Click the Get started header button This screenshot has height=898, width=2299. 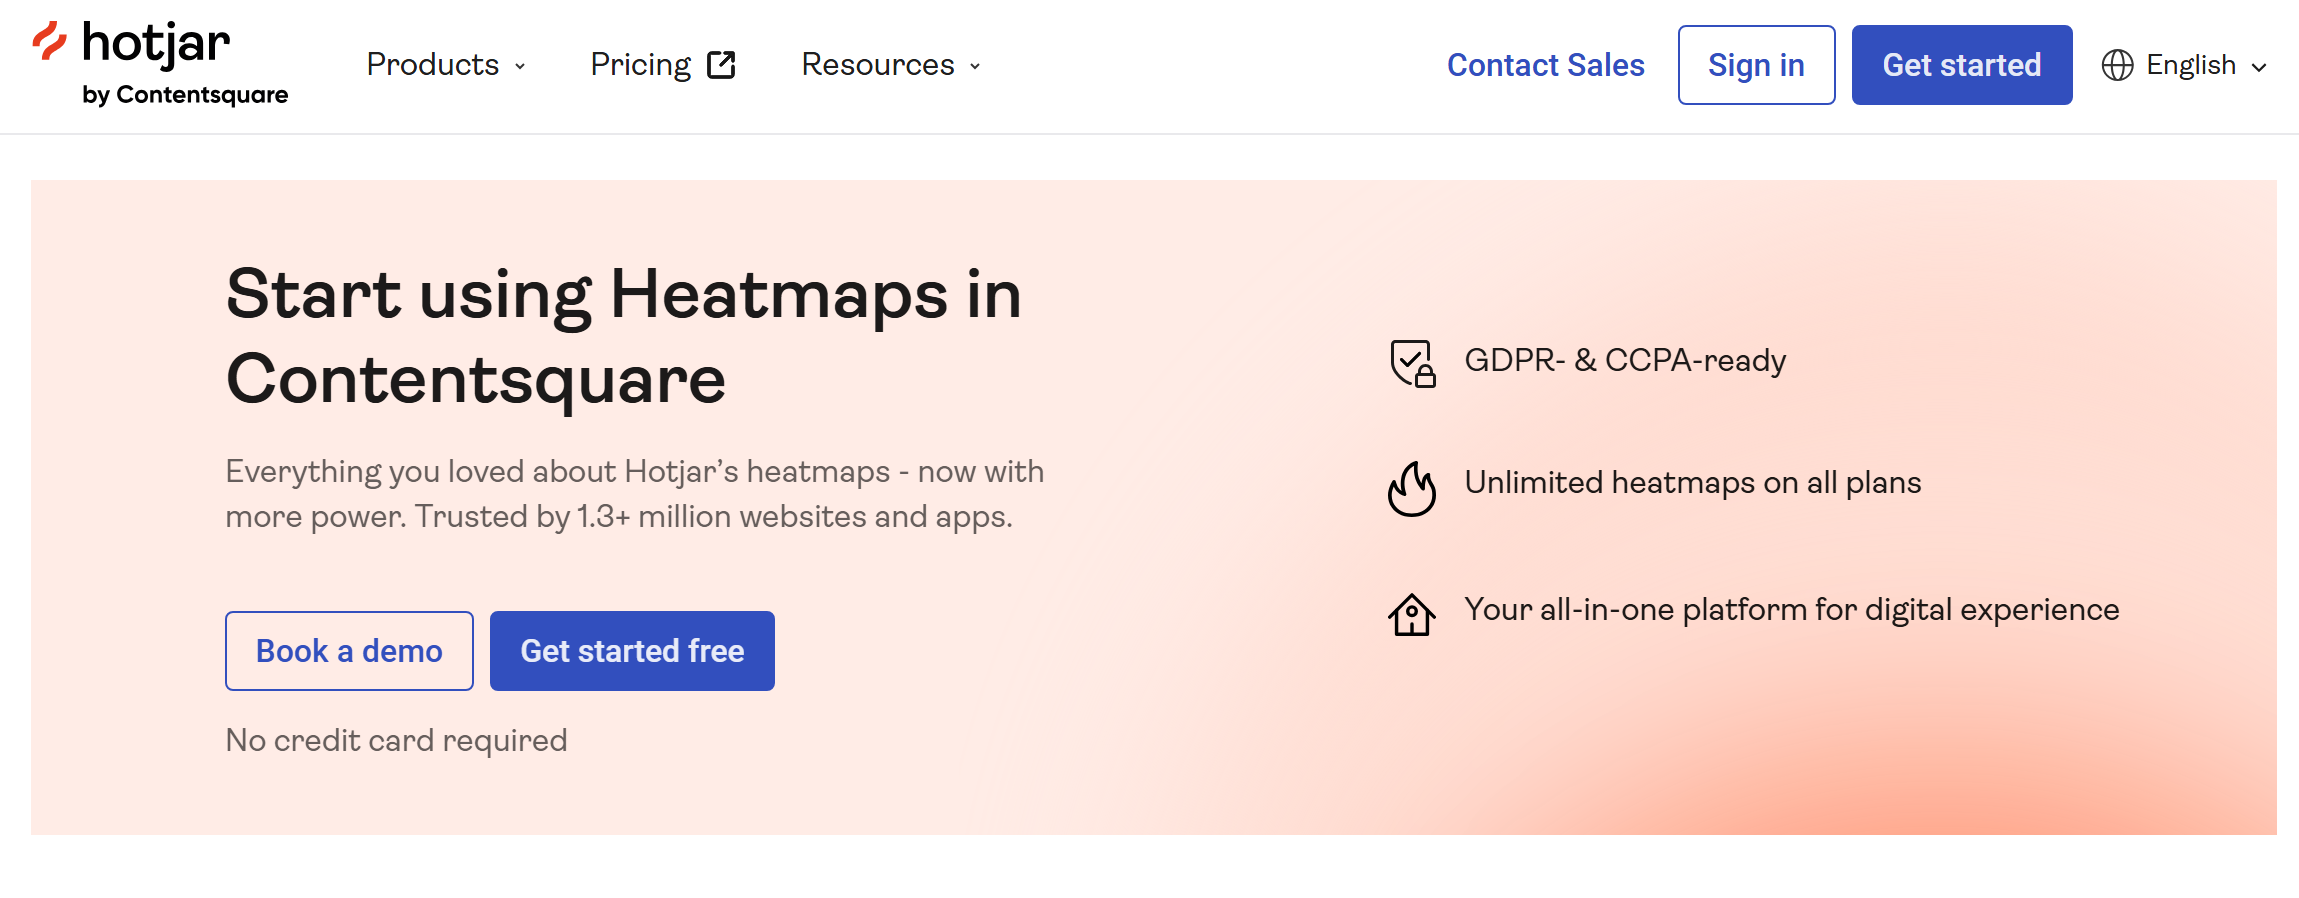point(1962,65)
